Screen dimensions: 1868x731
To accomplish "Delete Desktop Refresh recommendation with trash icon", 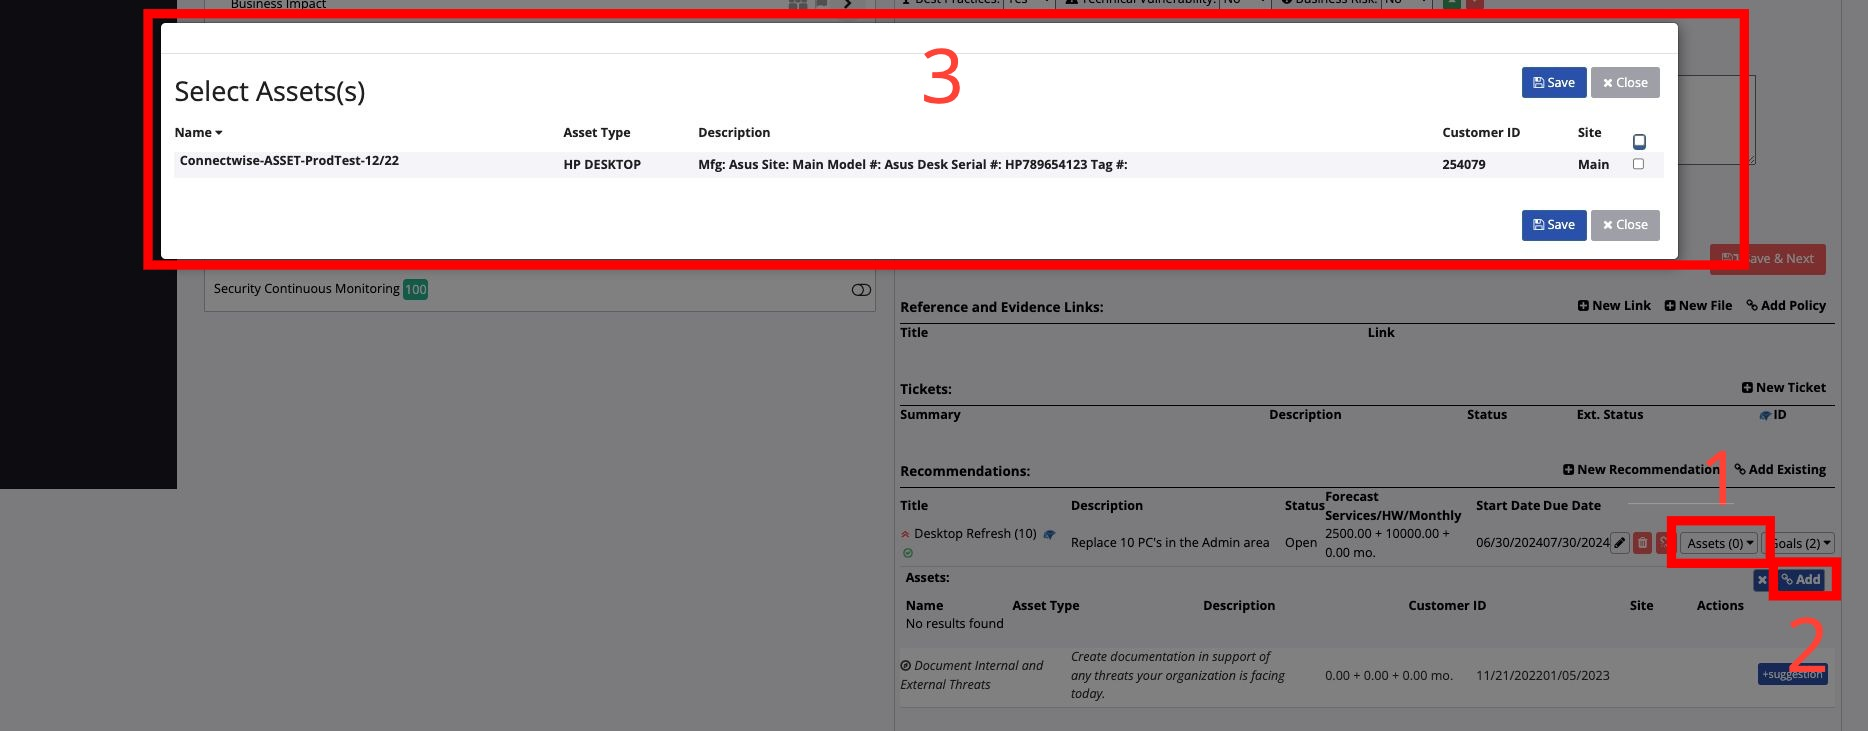I will (1642, 543).
